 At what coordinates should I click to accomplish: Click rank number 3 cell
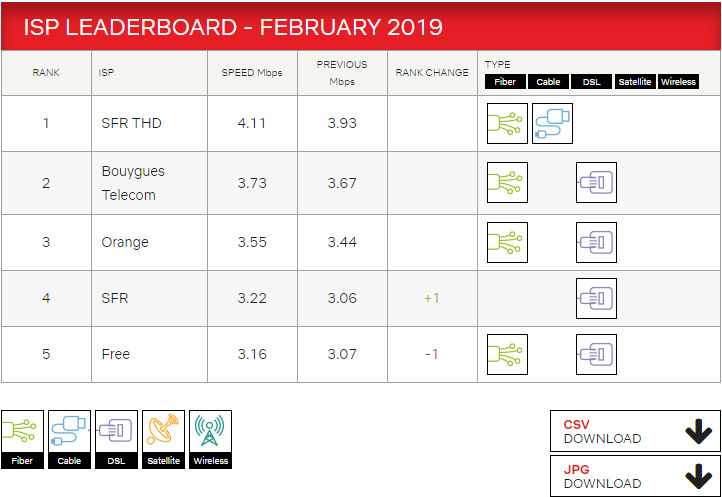click(46, 242)
